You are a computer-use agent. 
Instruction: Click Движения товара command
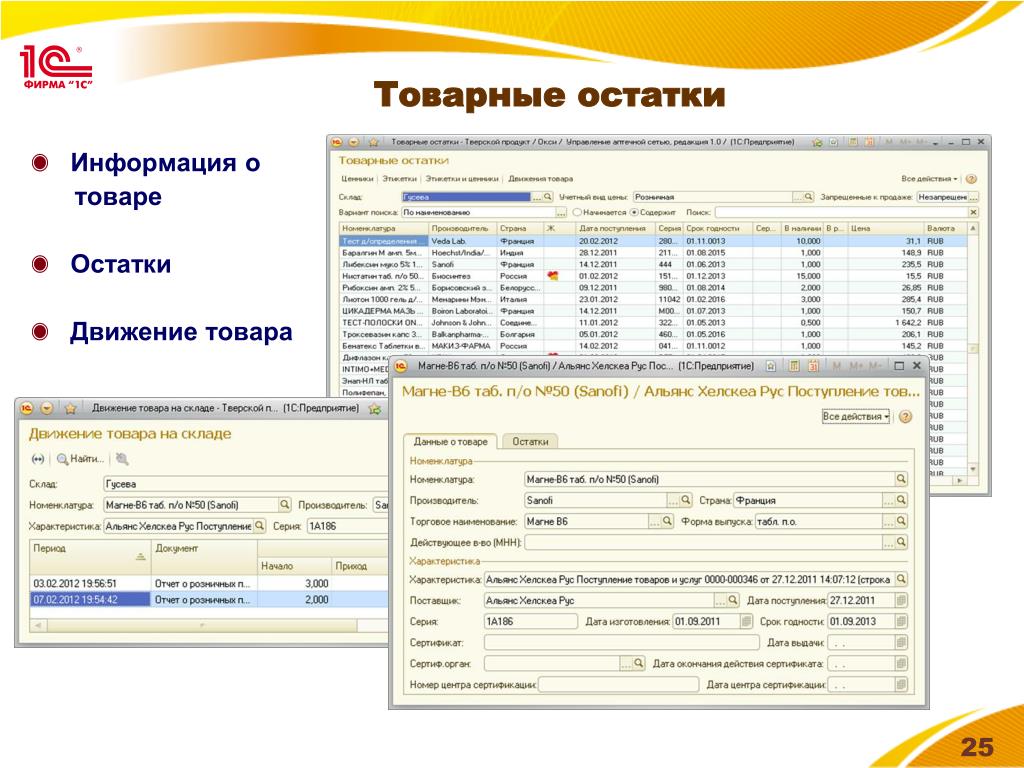click(x=540, y=178)
